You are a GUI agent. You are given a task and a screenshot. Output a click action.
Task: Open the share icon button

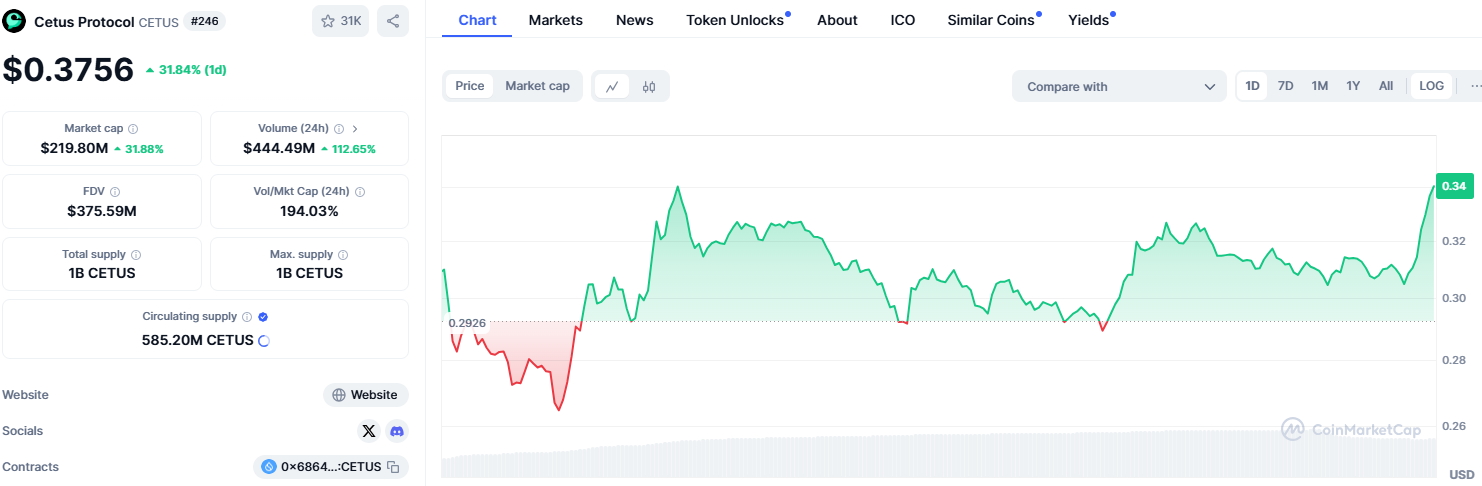tap(393, 21)
